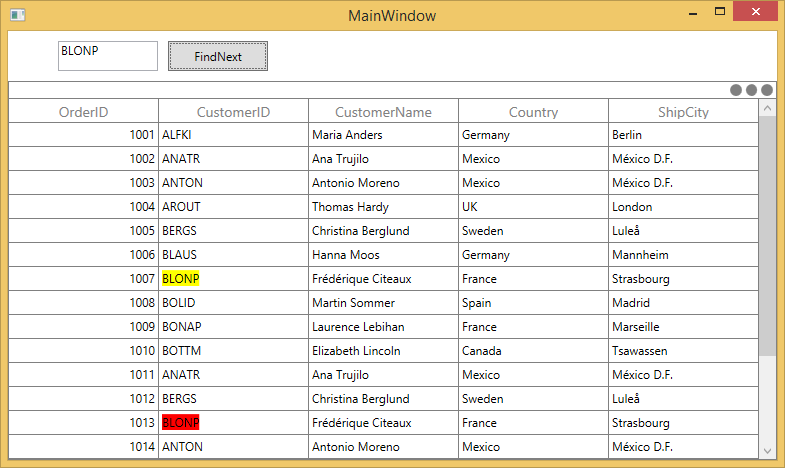Click the middle gray circle above the grid

[751, 90]
